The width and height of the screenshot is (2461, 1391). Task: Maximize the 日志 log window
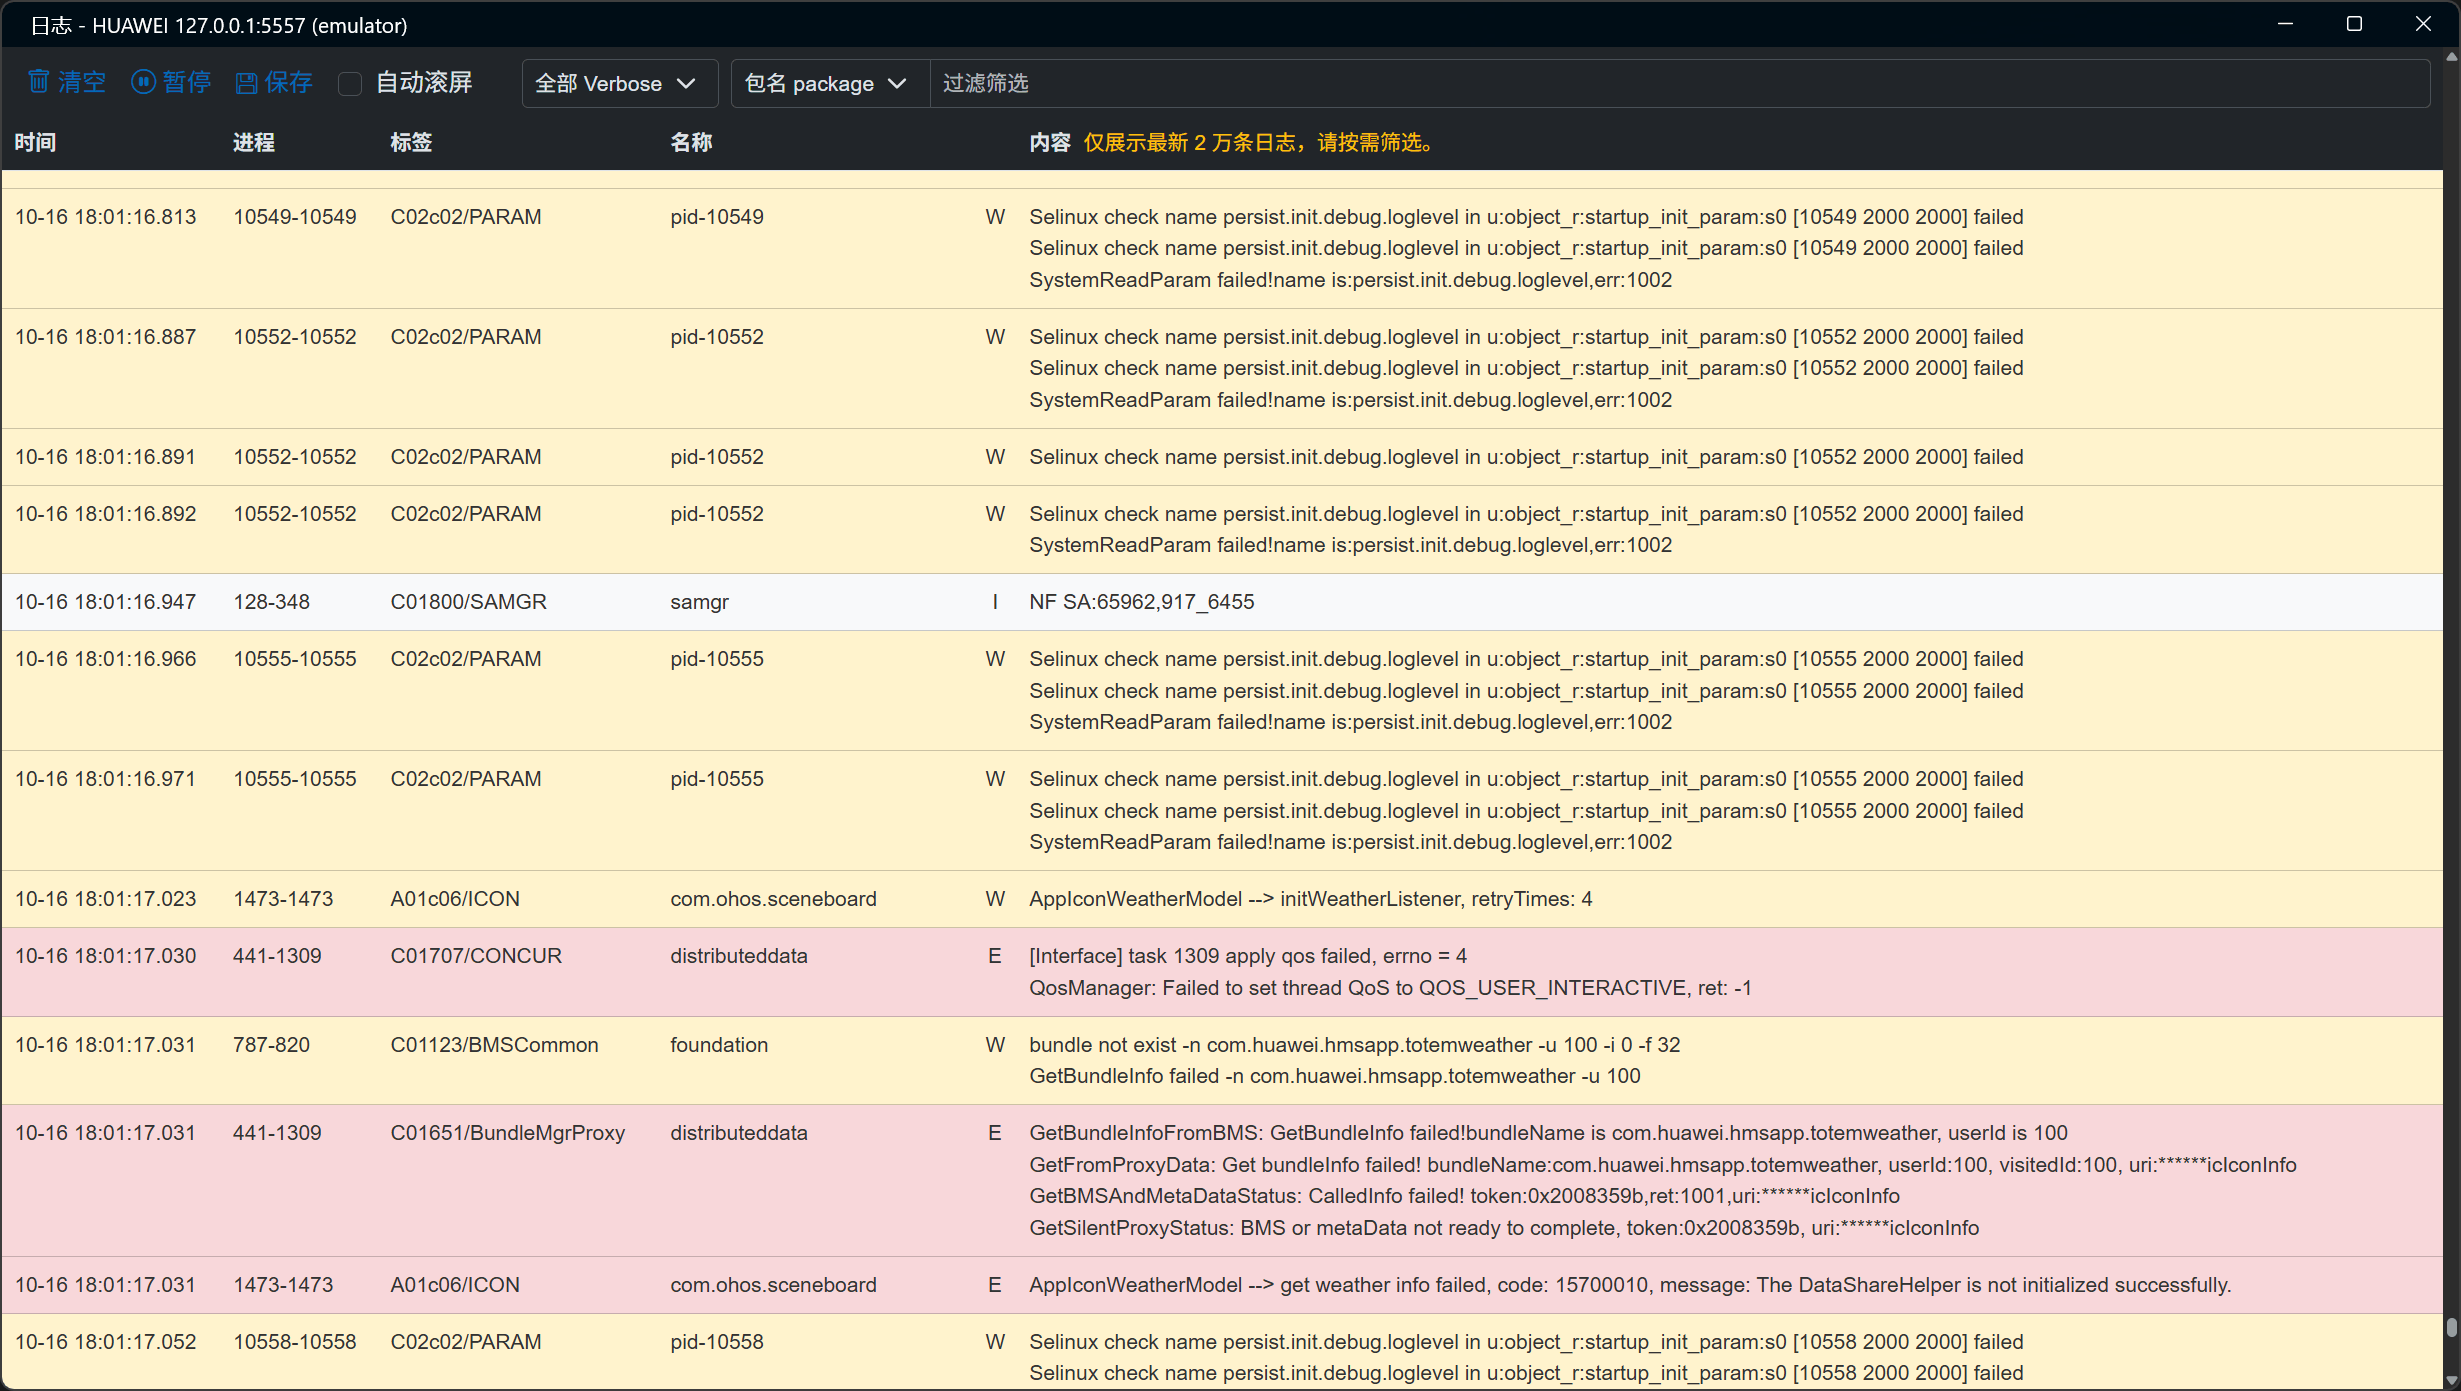2354,24
